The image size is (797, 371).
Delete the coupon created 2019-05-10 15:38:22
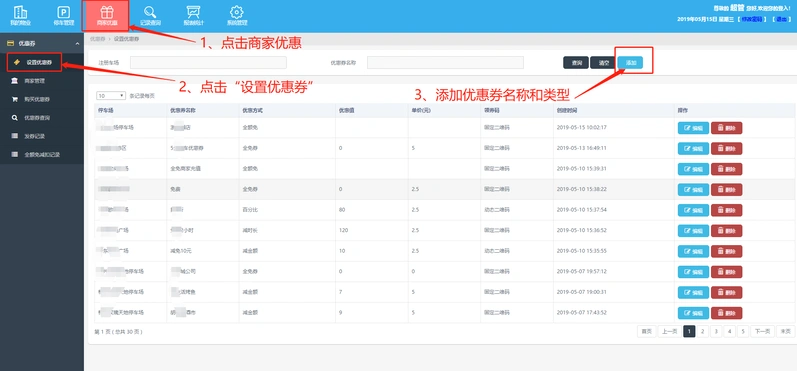tap(726, 190)
